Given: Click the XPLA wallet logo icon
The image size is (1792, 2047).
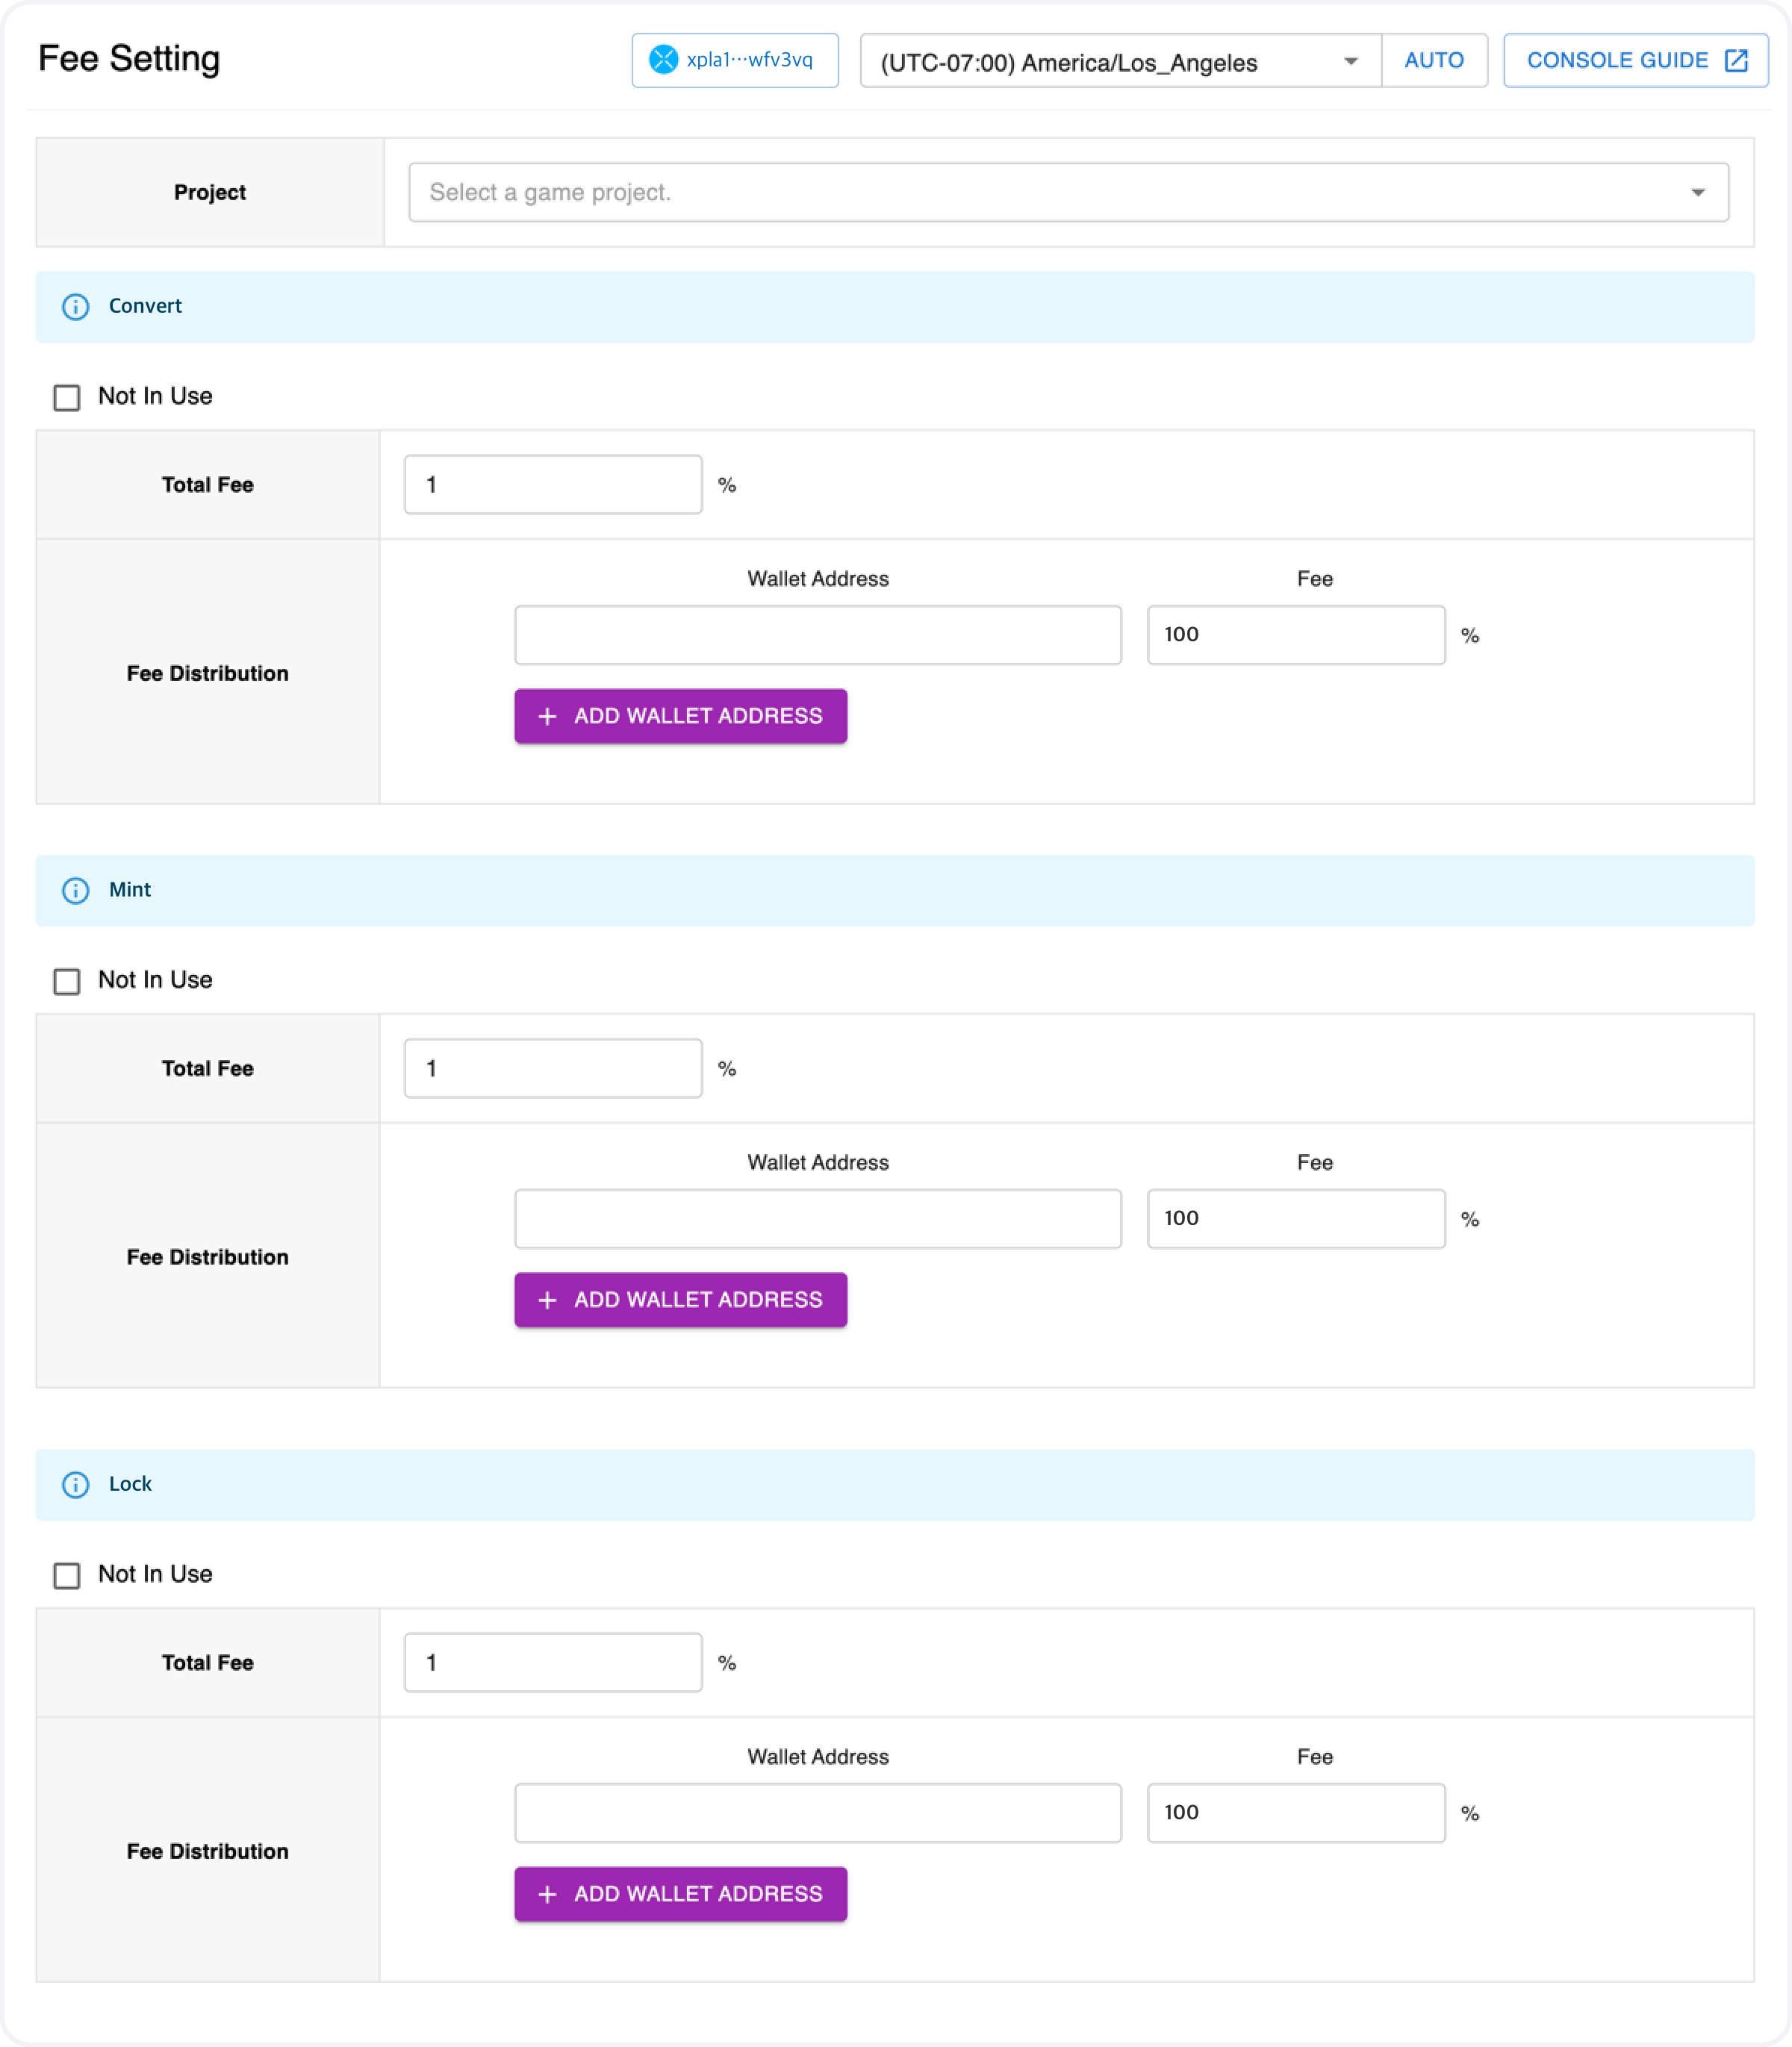Looking at the screenshot, I should [663, 60].
